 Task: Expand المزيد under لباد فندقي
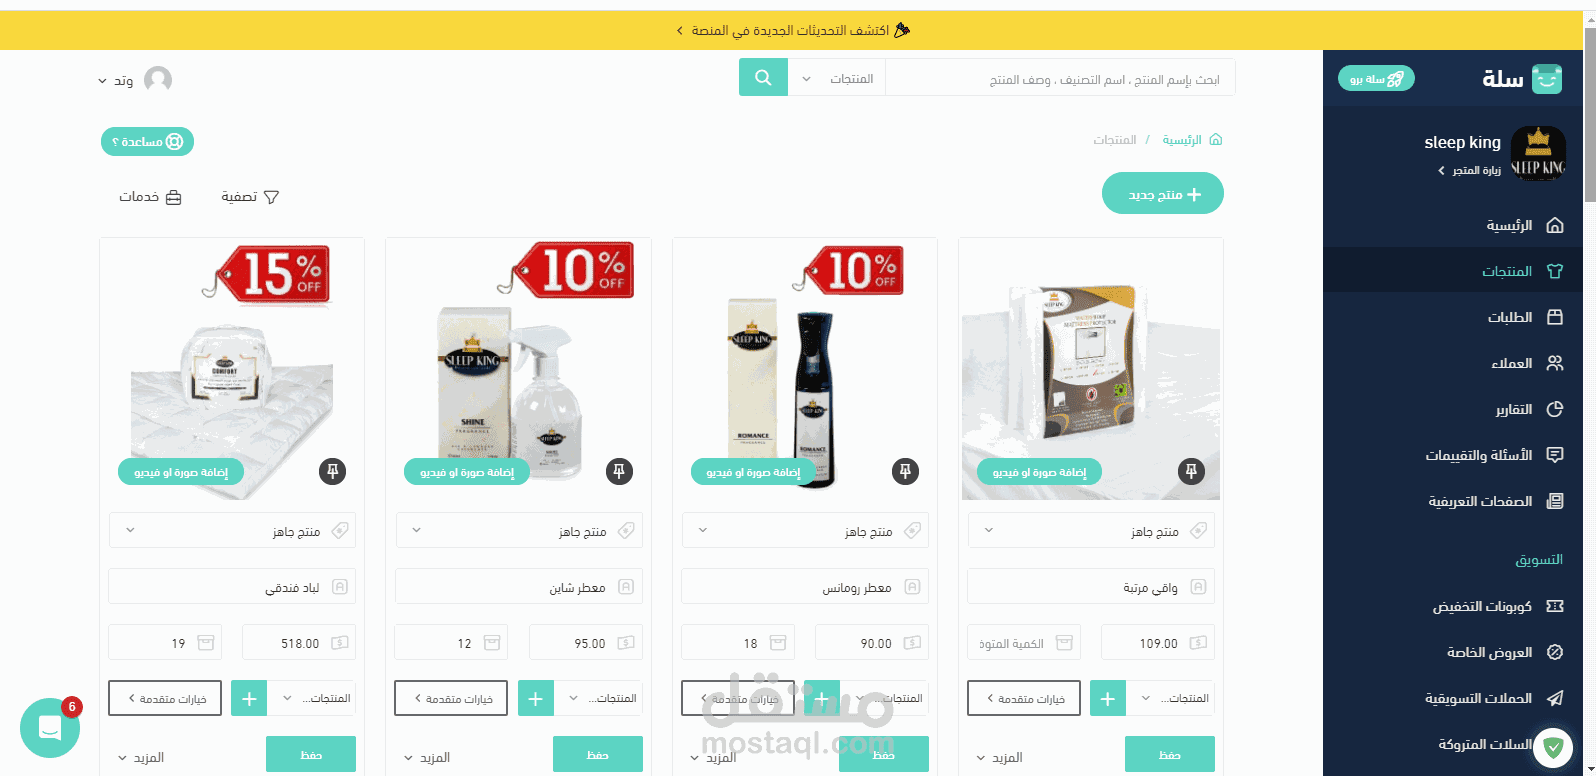click(140, 757)
